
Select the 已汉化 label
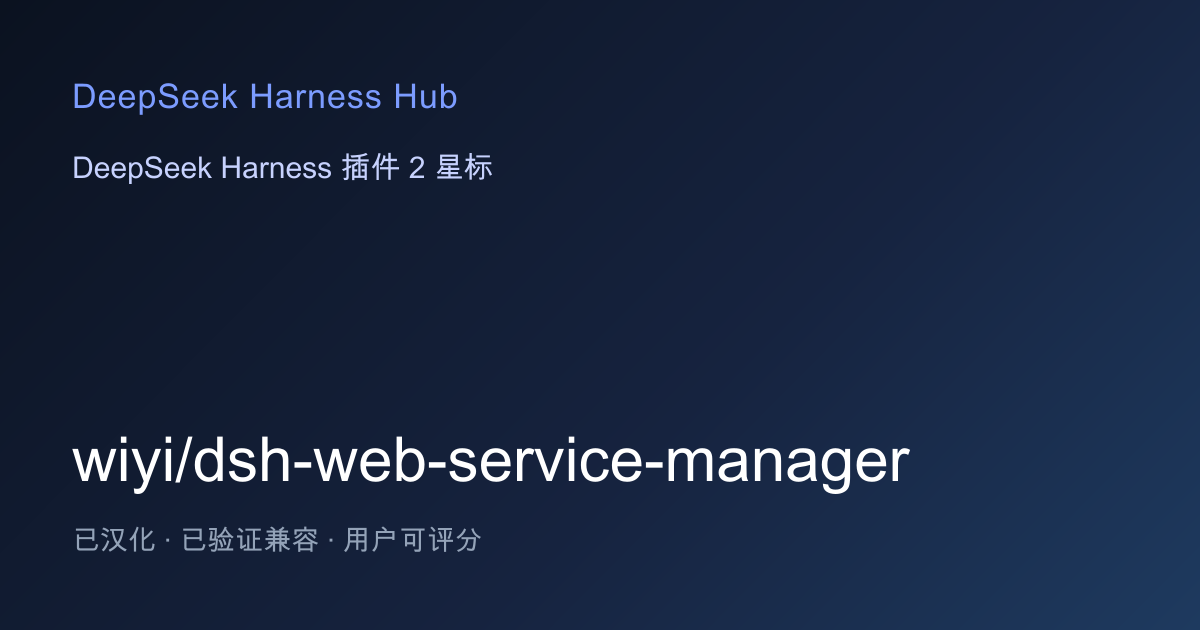[114, 541]
